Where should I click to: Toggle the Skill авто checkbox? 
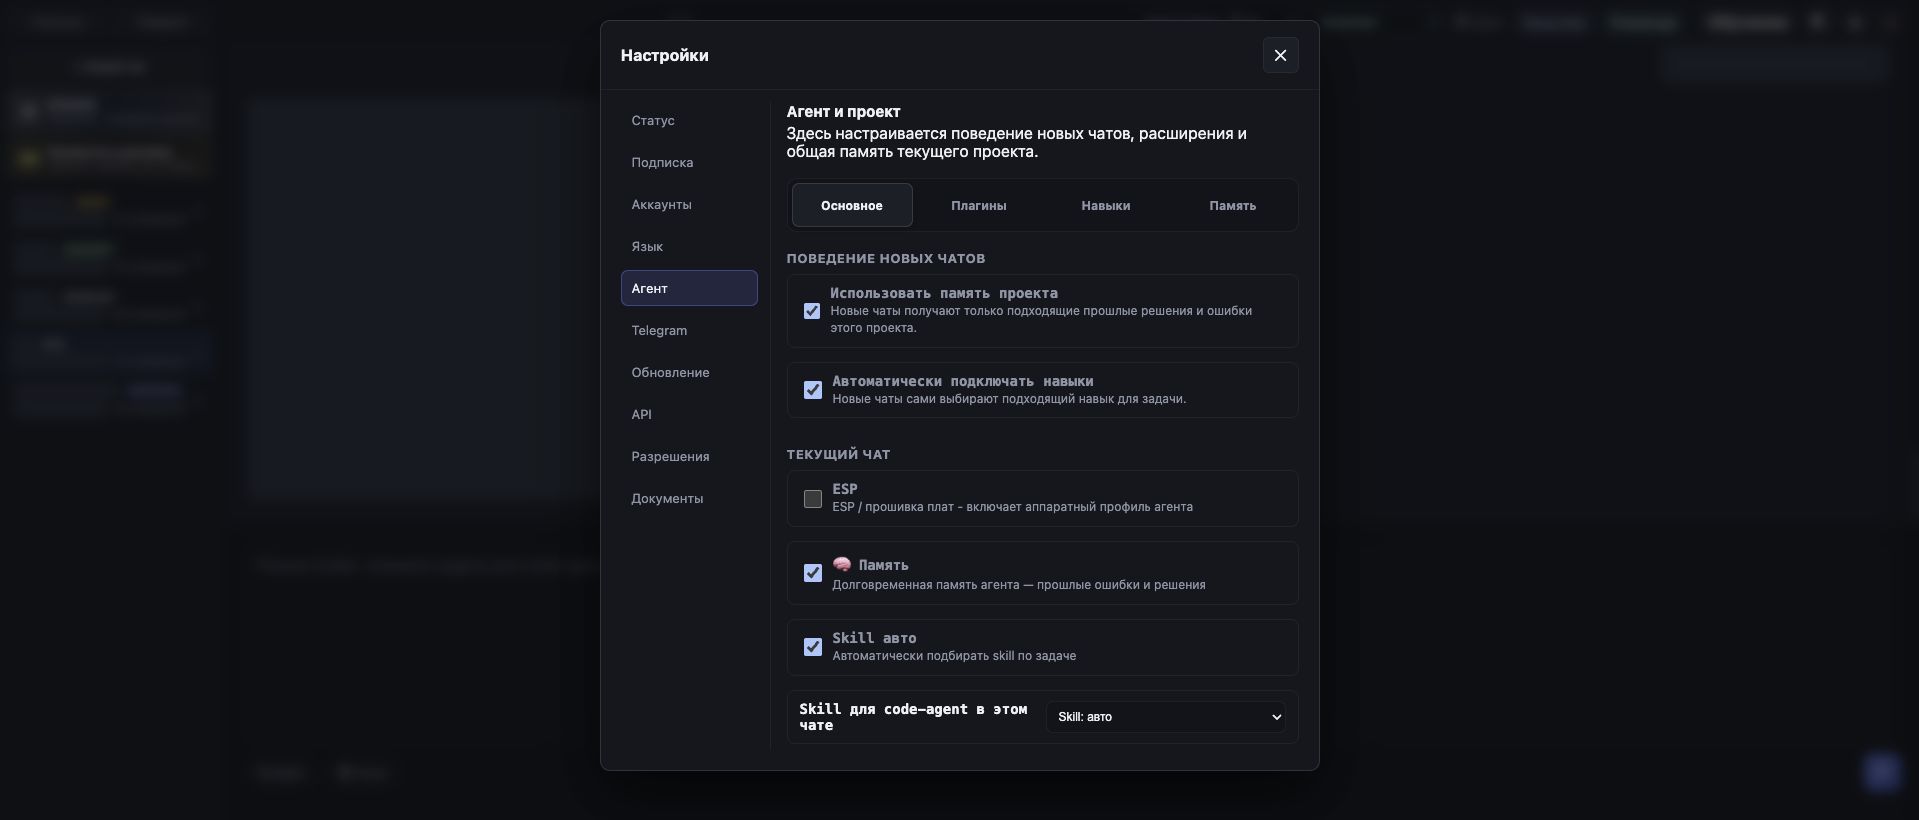[813, 647]
